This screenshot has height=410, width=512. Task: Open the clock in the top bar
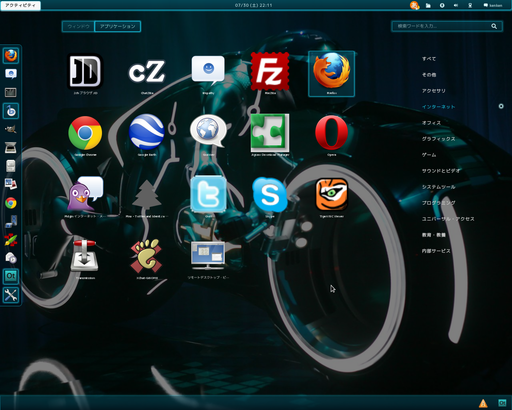click(x=253, y=5)
